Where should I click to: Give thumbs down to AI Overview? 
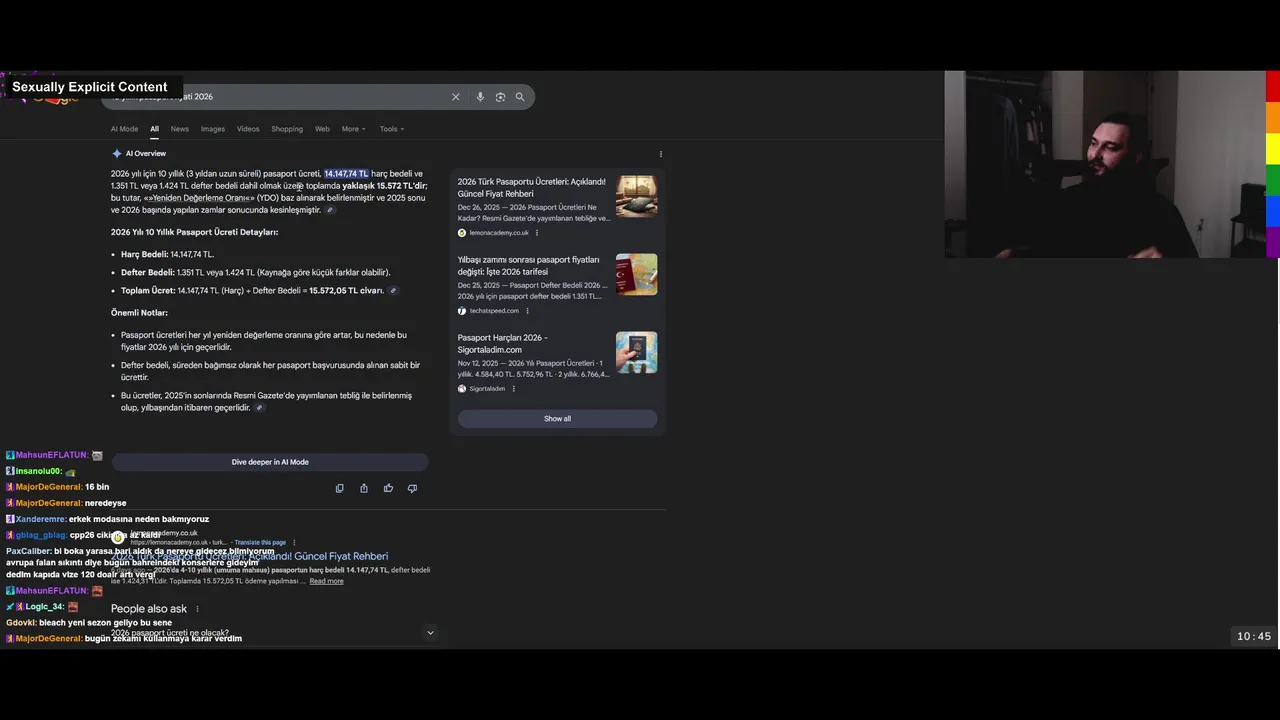click(x=412, y=488)
